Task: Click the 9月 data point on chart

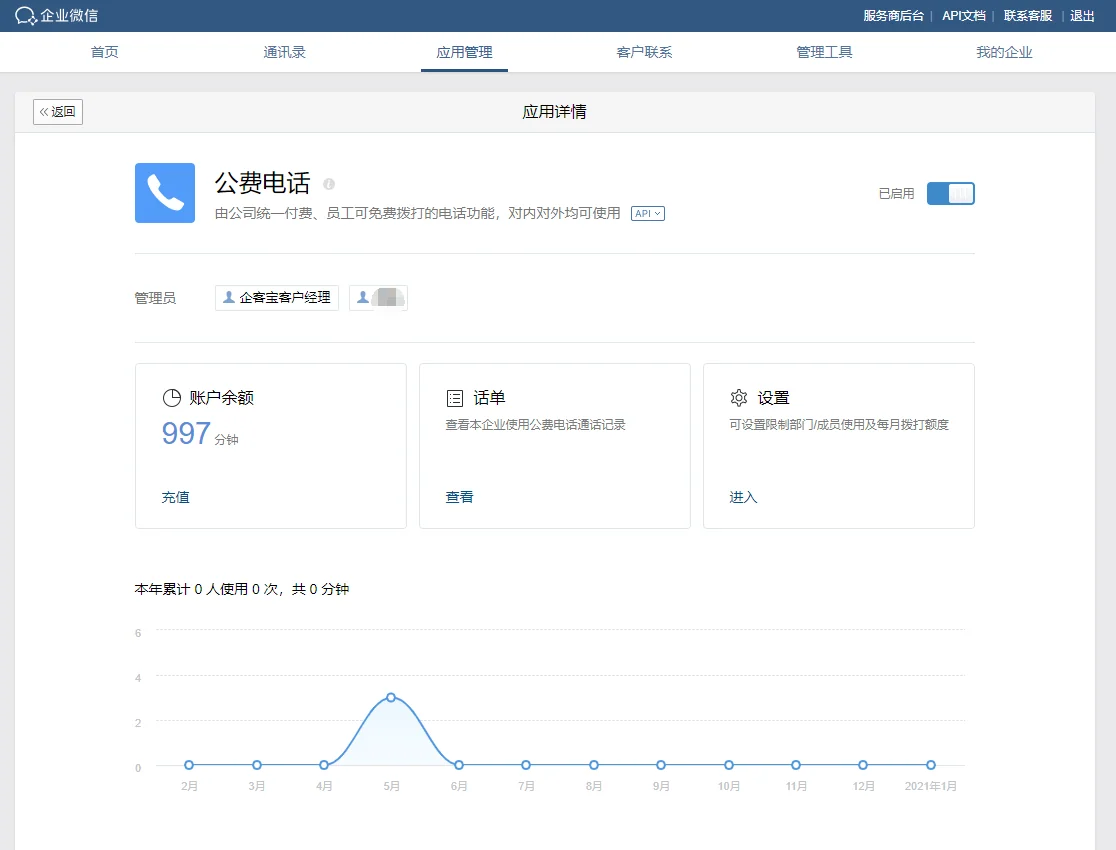Action: click(x=661, y=765)
